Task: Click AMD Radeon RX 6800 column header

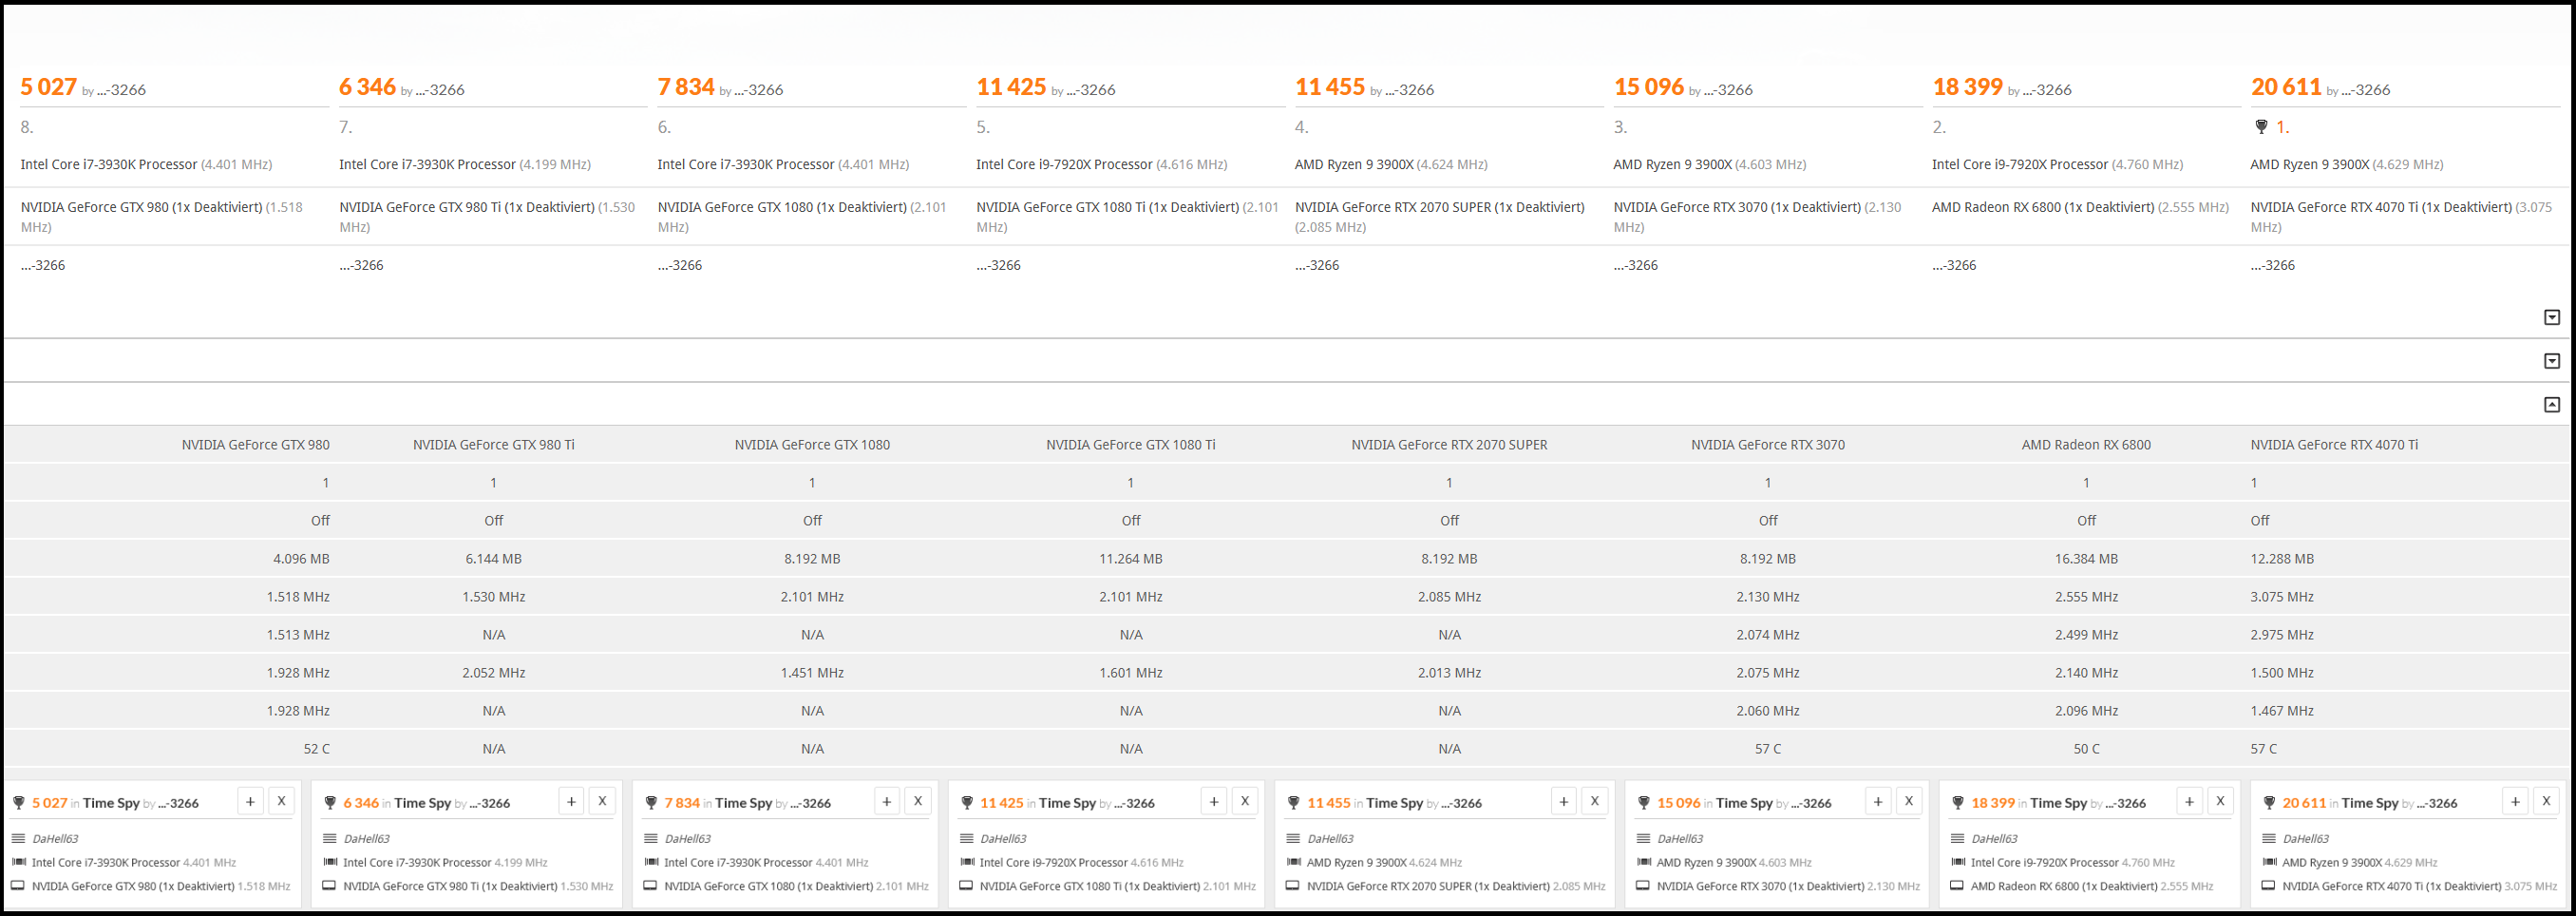Action: point(2086,445)
